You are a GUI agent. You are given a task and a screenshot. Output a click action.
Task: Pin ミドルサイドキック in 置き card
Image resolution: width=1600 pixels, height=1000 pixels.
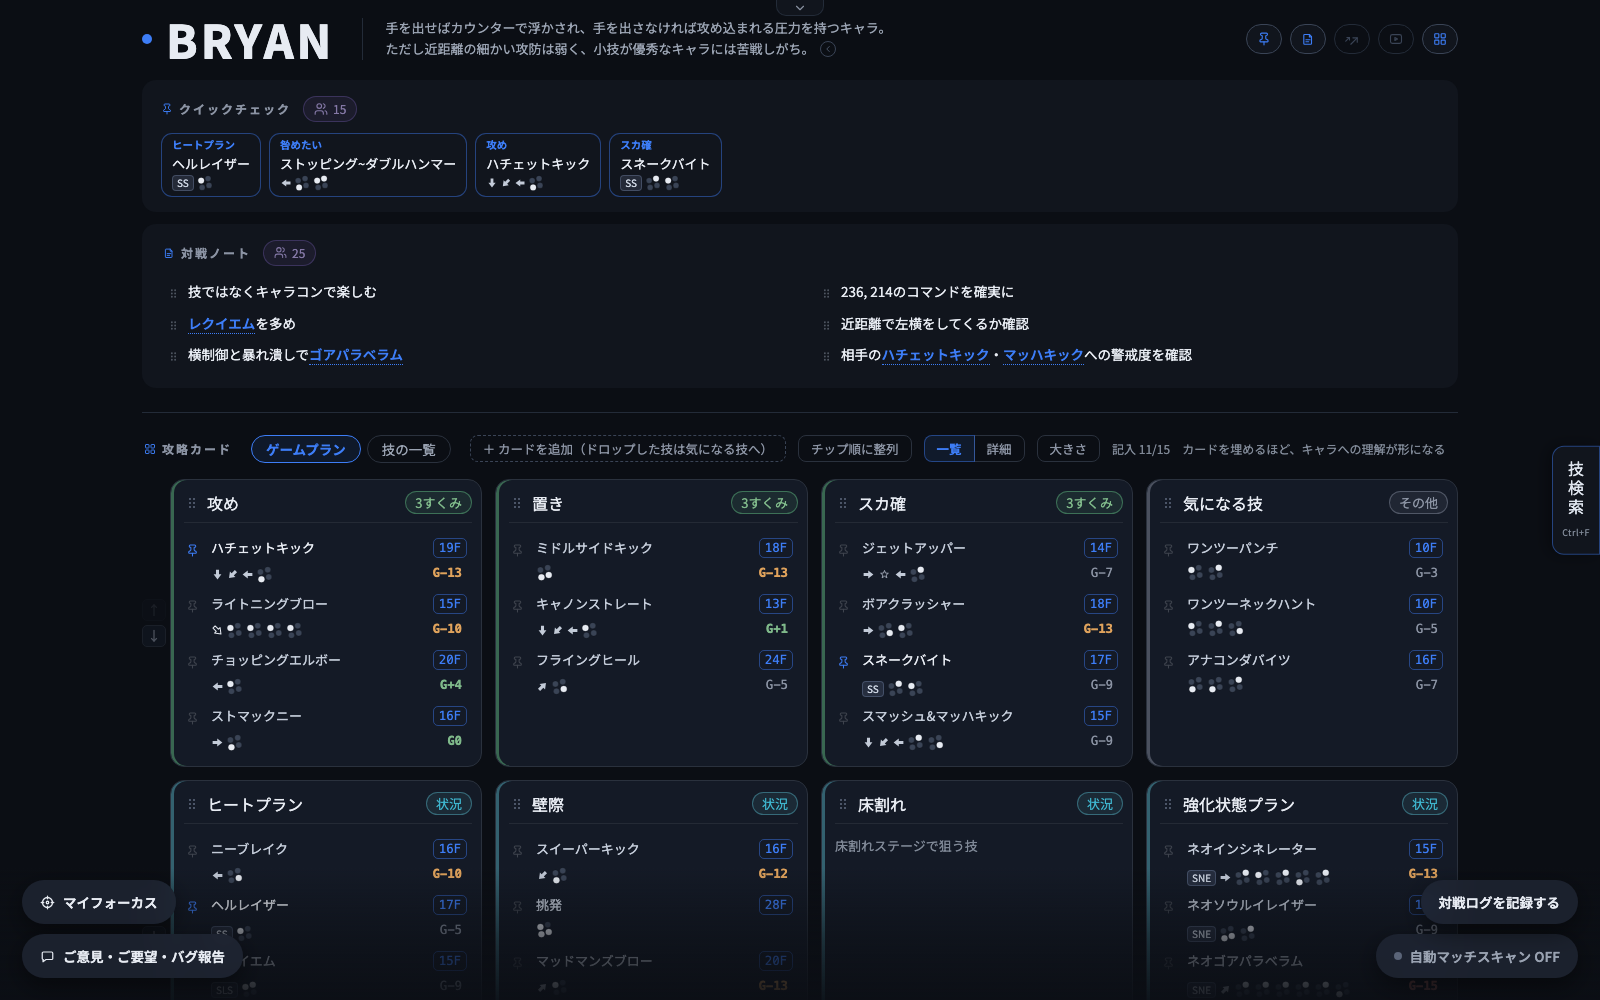[517, 550]
